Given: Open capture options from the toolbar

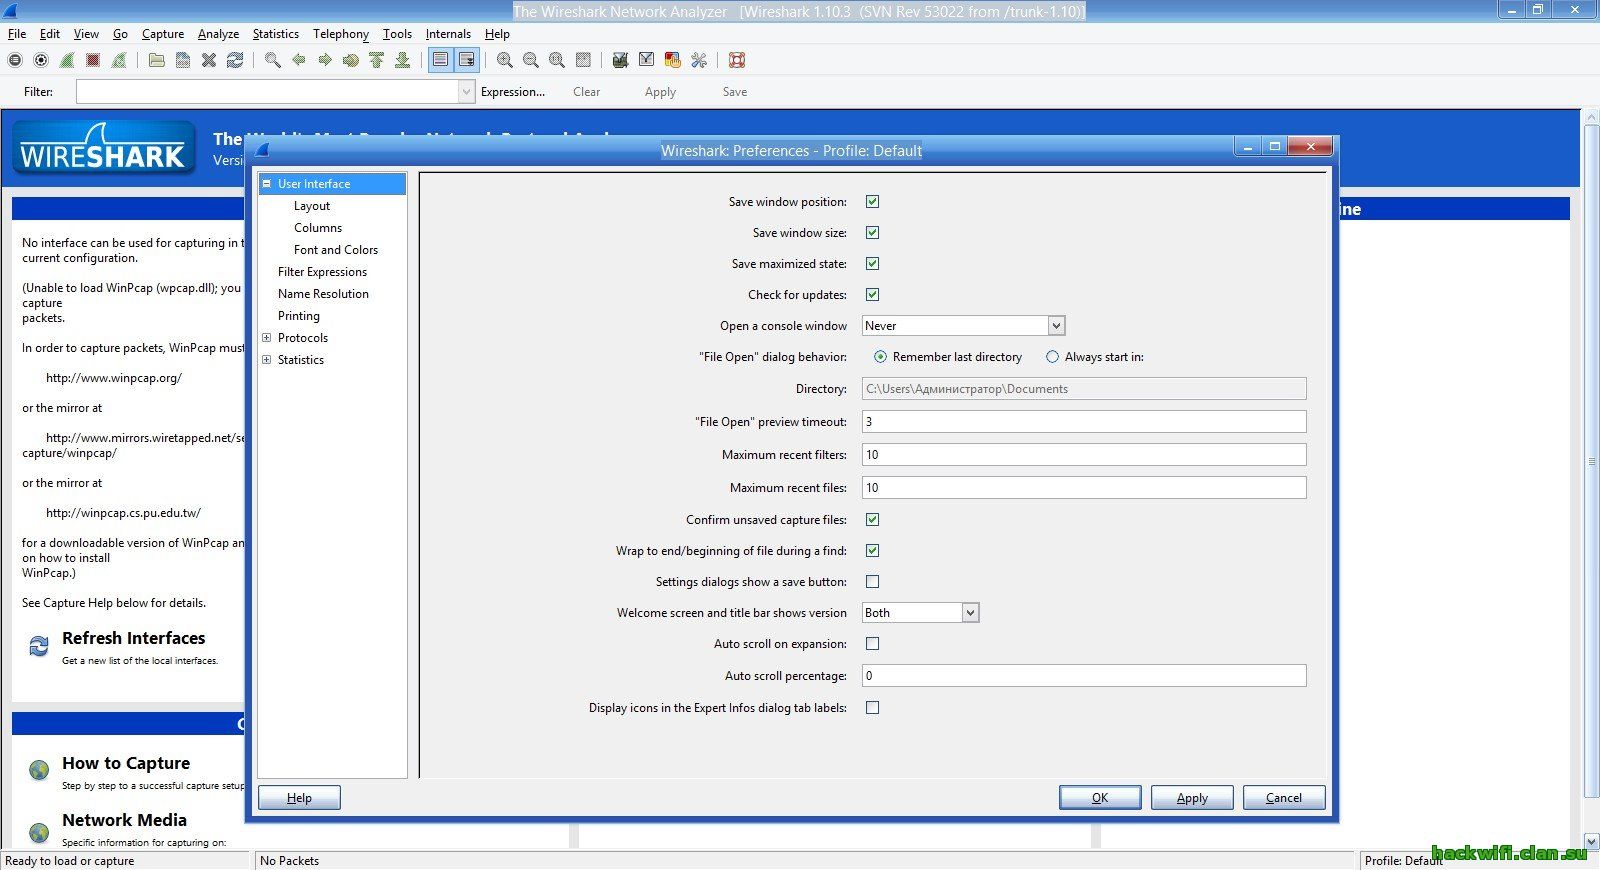Looking at the screenshot, I should 41,60.
